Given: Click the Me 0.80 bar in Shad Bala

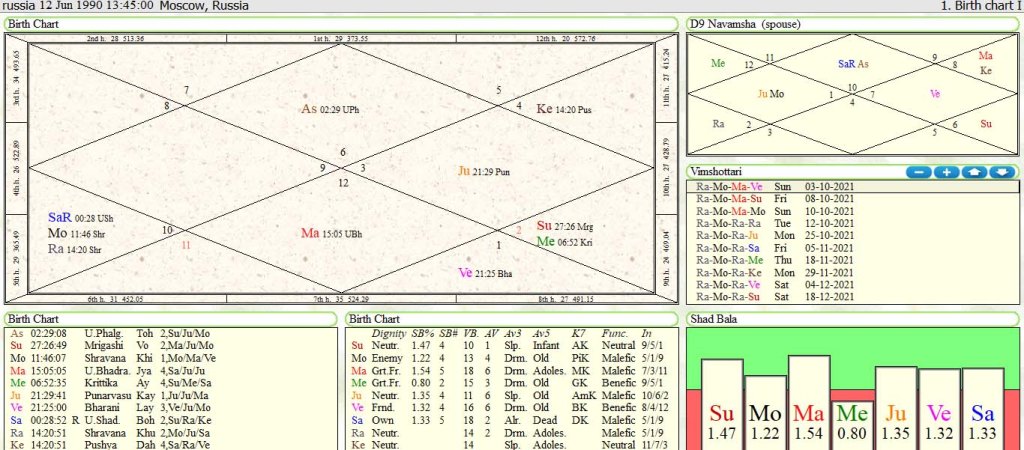Looking at the screenshot, I should click(852, 412).
